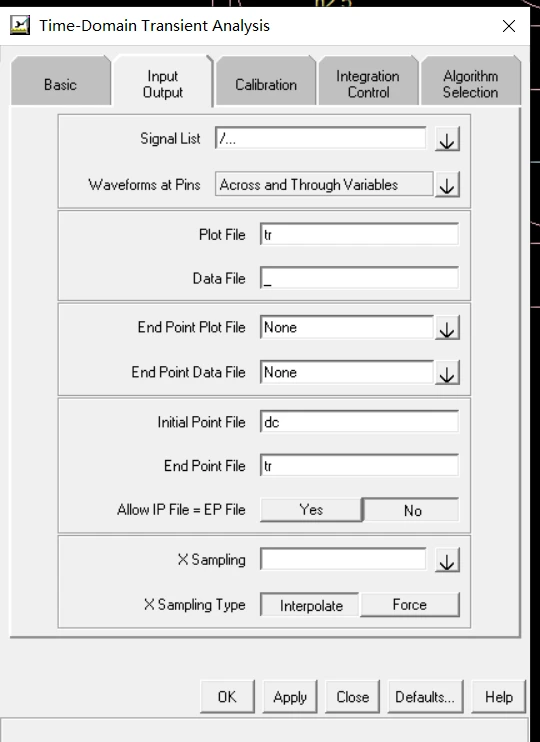540x742 pixels.
Task: Choose Force as X Sampling Type
Action: (x=410, y=605)
